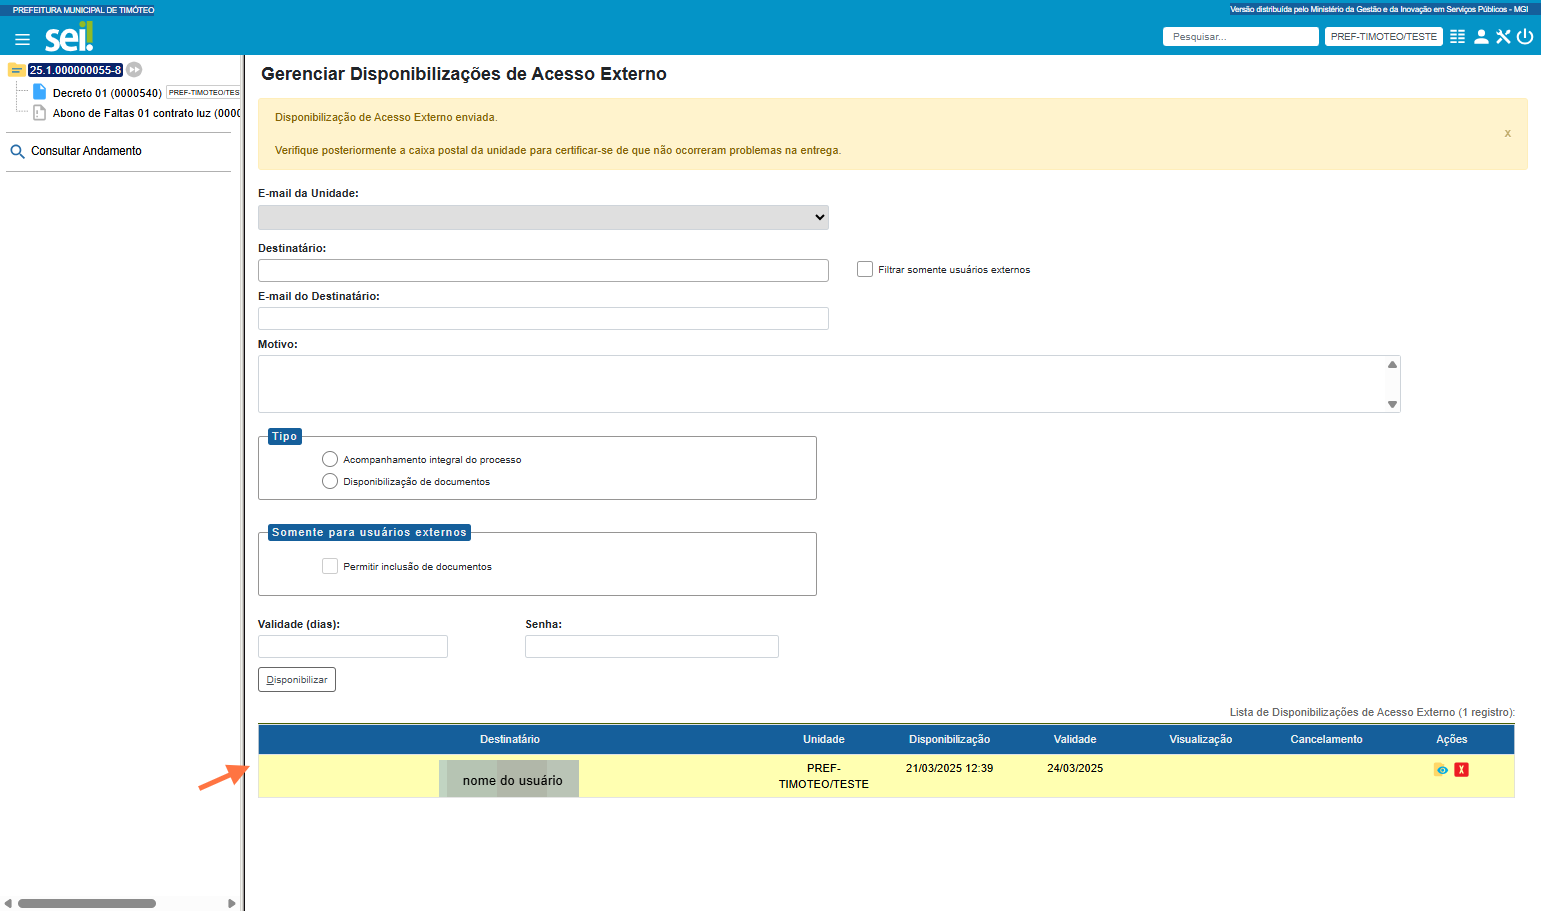Image resolution: width=1541 pixels, height=911 pixels.
Task: Click the folder icon of process 25.1.000000055-8
Action: coord(16,70)
